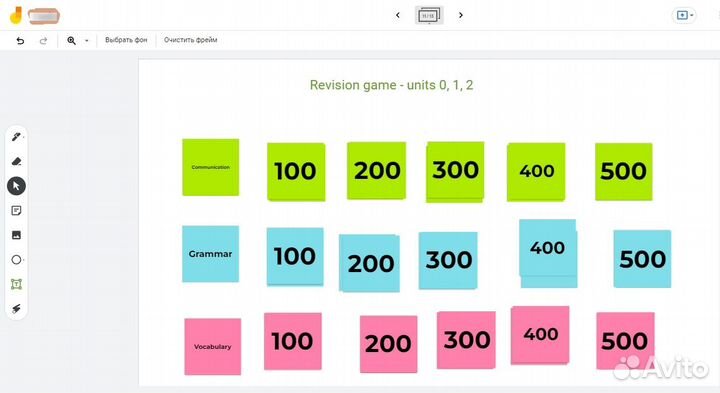Activate the Select arrow tool
720x393 pixels.
pos(16,186)
